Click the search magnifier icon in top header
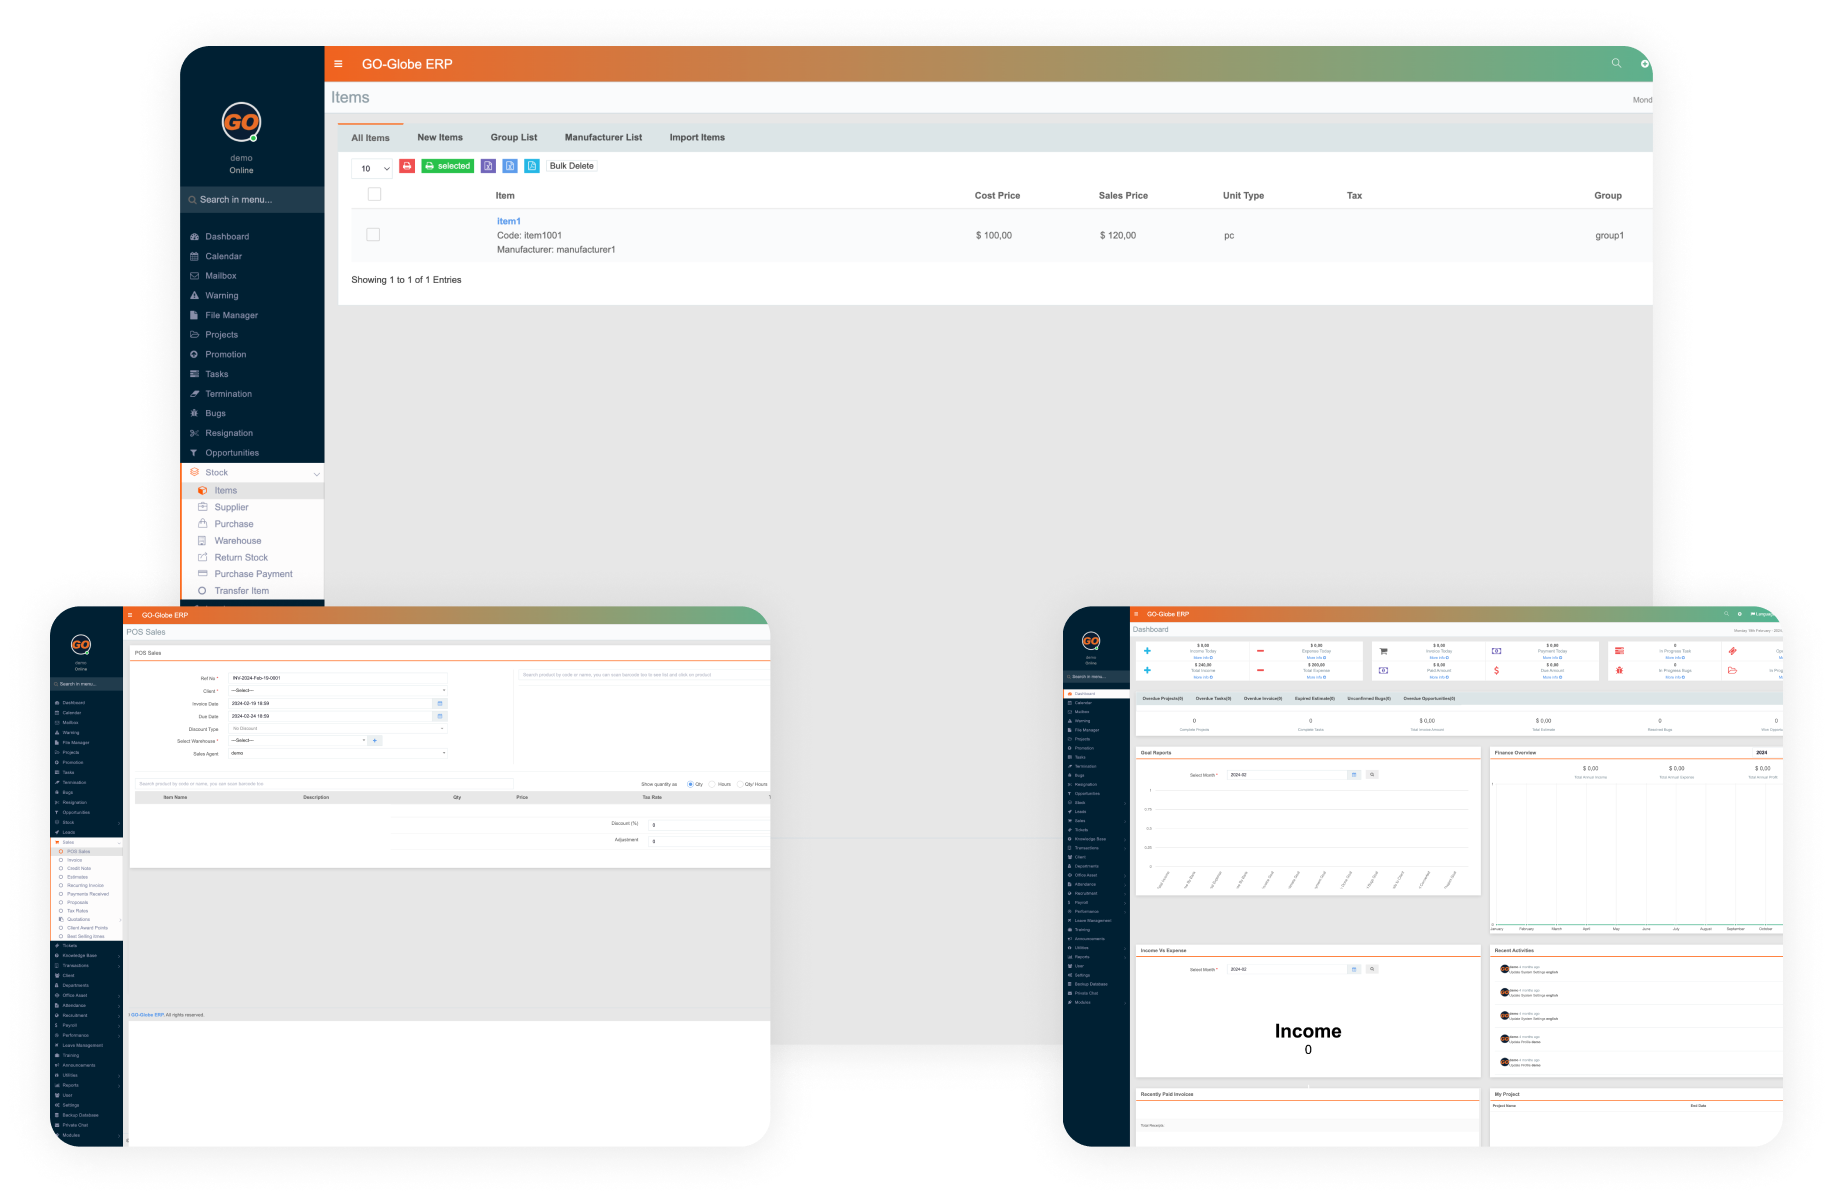1833x1201 pixels. pos(1616,63)
